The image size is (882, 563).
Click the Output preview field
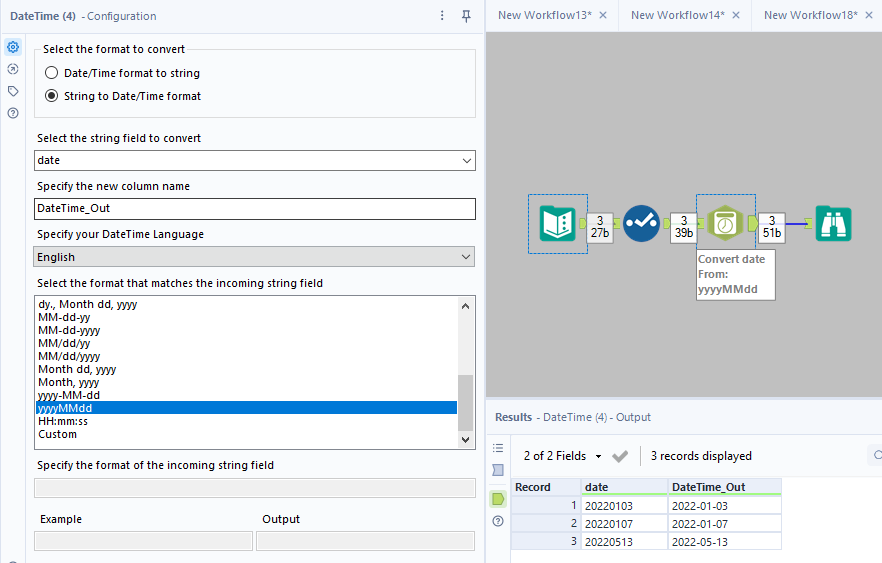point(365,541)
